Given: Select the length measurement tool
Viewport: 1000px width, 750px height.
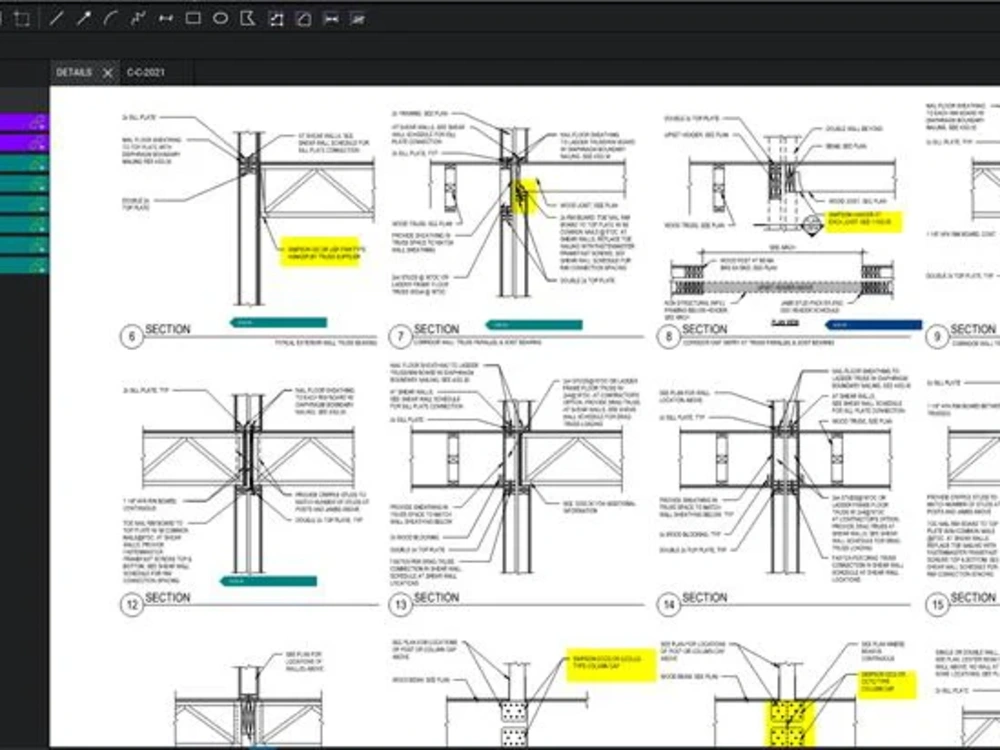Looking at the screenshot, I should (164, 17).
